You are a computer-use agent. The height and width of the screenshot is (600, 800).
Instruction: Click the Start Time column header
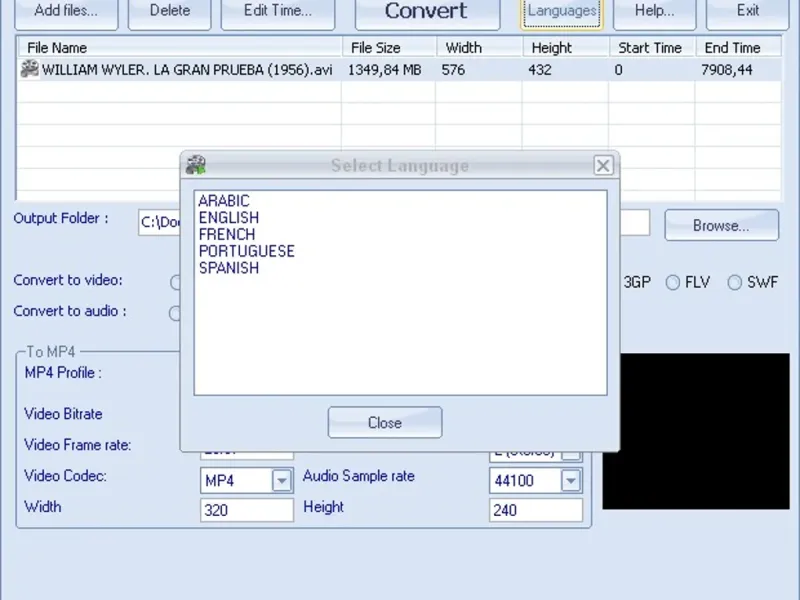point(652,47)
